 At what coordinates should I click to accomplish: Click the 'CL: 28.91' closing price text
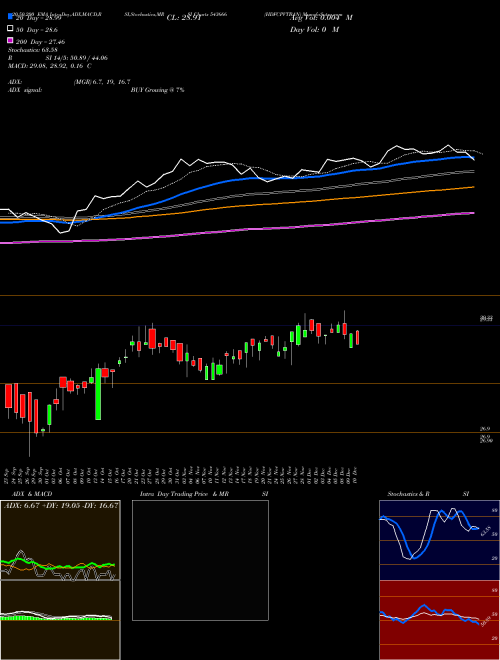(x=184, y=18)
